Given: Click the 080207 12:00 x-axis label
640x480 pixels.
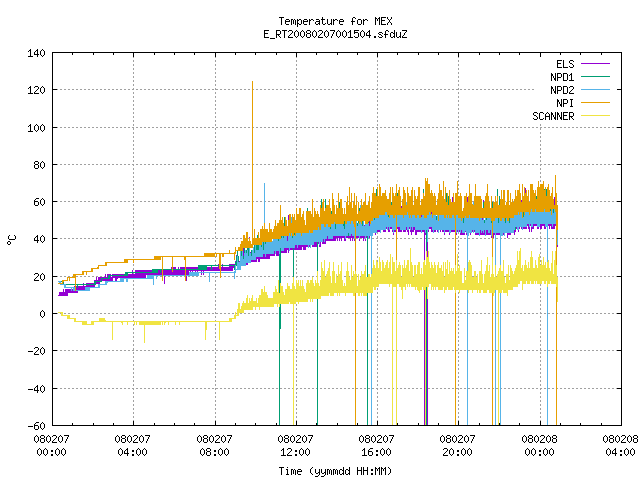Looking at the screenshot, I should pyautogui.click(x=295, y=445).
